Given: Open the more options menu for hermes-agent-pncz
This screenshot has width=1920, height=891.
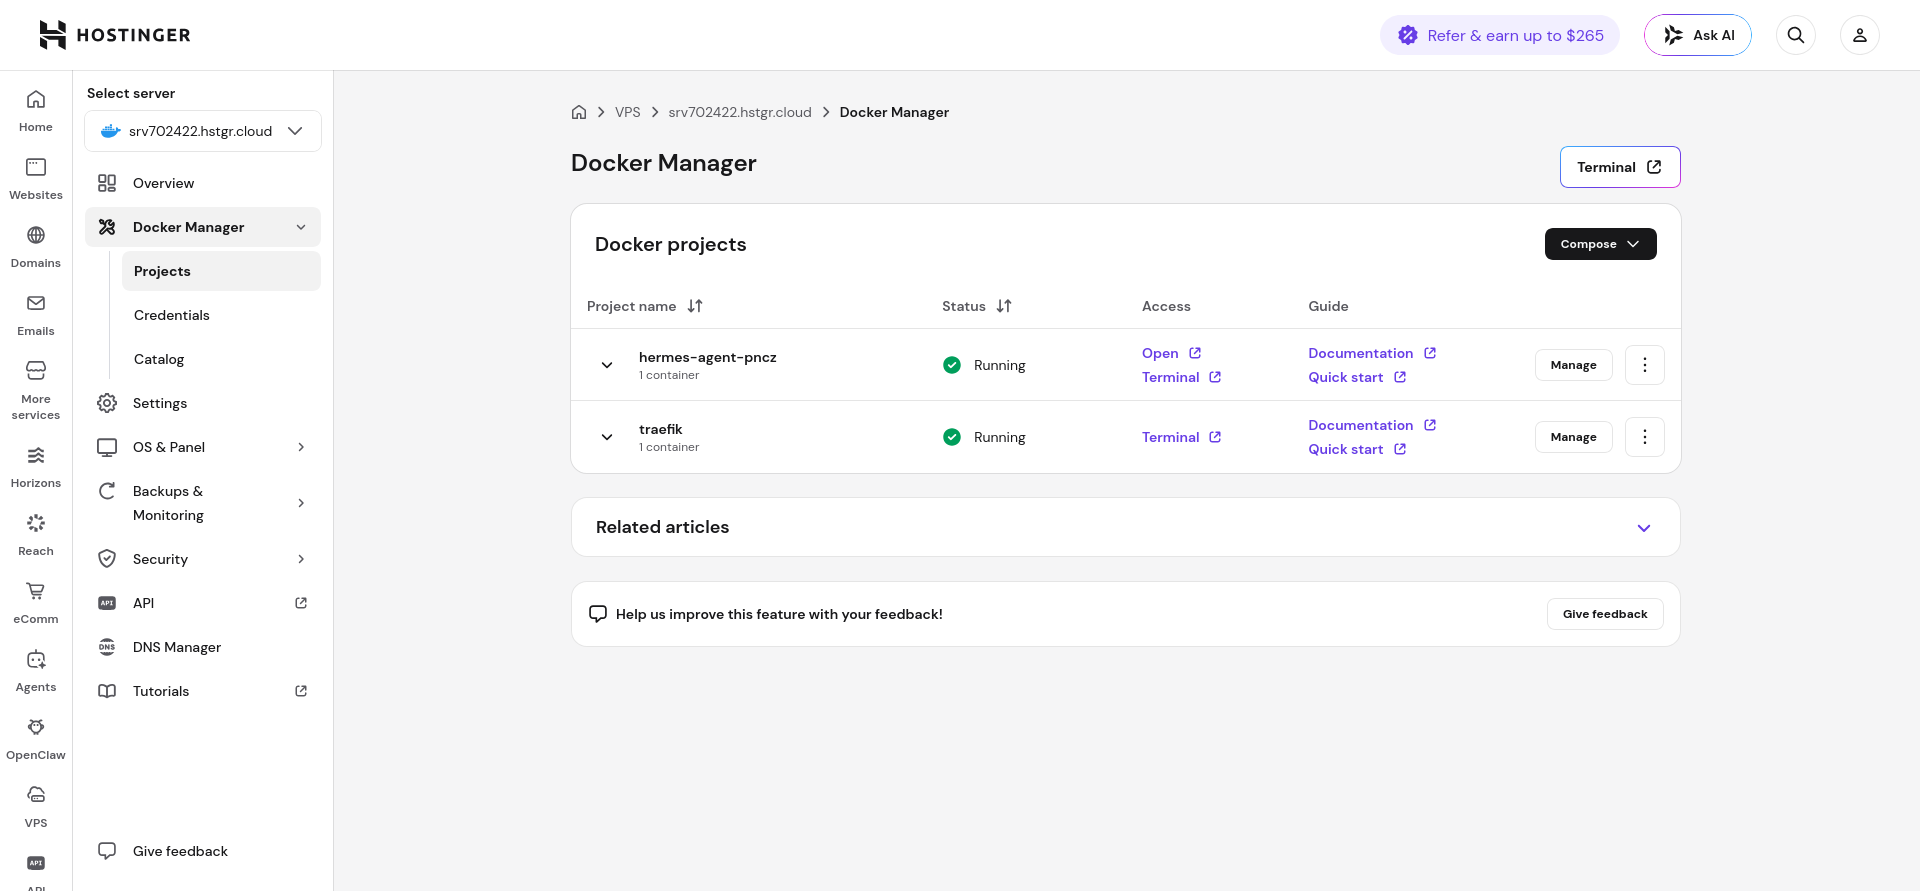Looking at the screenshot, I should (x=1645, y=365).
